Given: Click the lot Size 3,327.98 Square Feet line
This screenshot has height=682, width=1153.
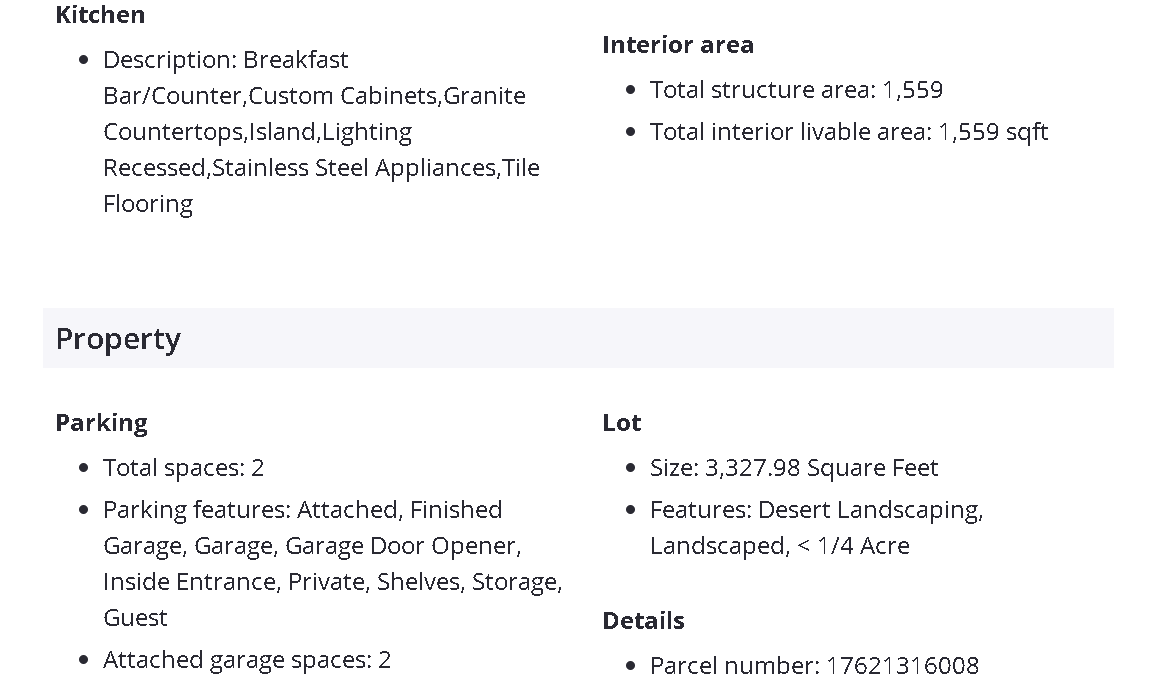Looking at the screenshot, I should tap(794, 468).
